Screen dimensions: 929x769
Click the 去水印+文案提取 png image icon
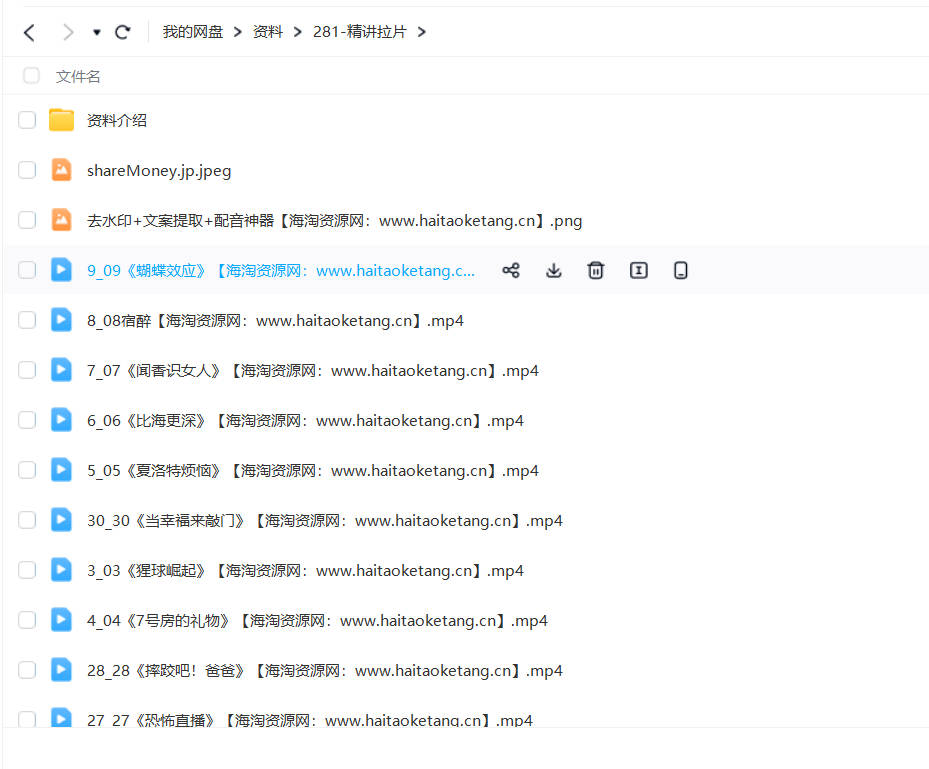[61, 220]
